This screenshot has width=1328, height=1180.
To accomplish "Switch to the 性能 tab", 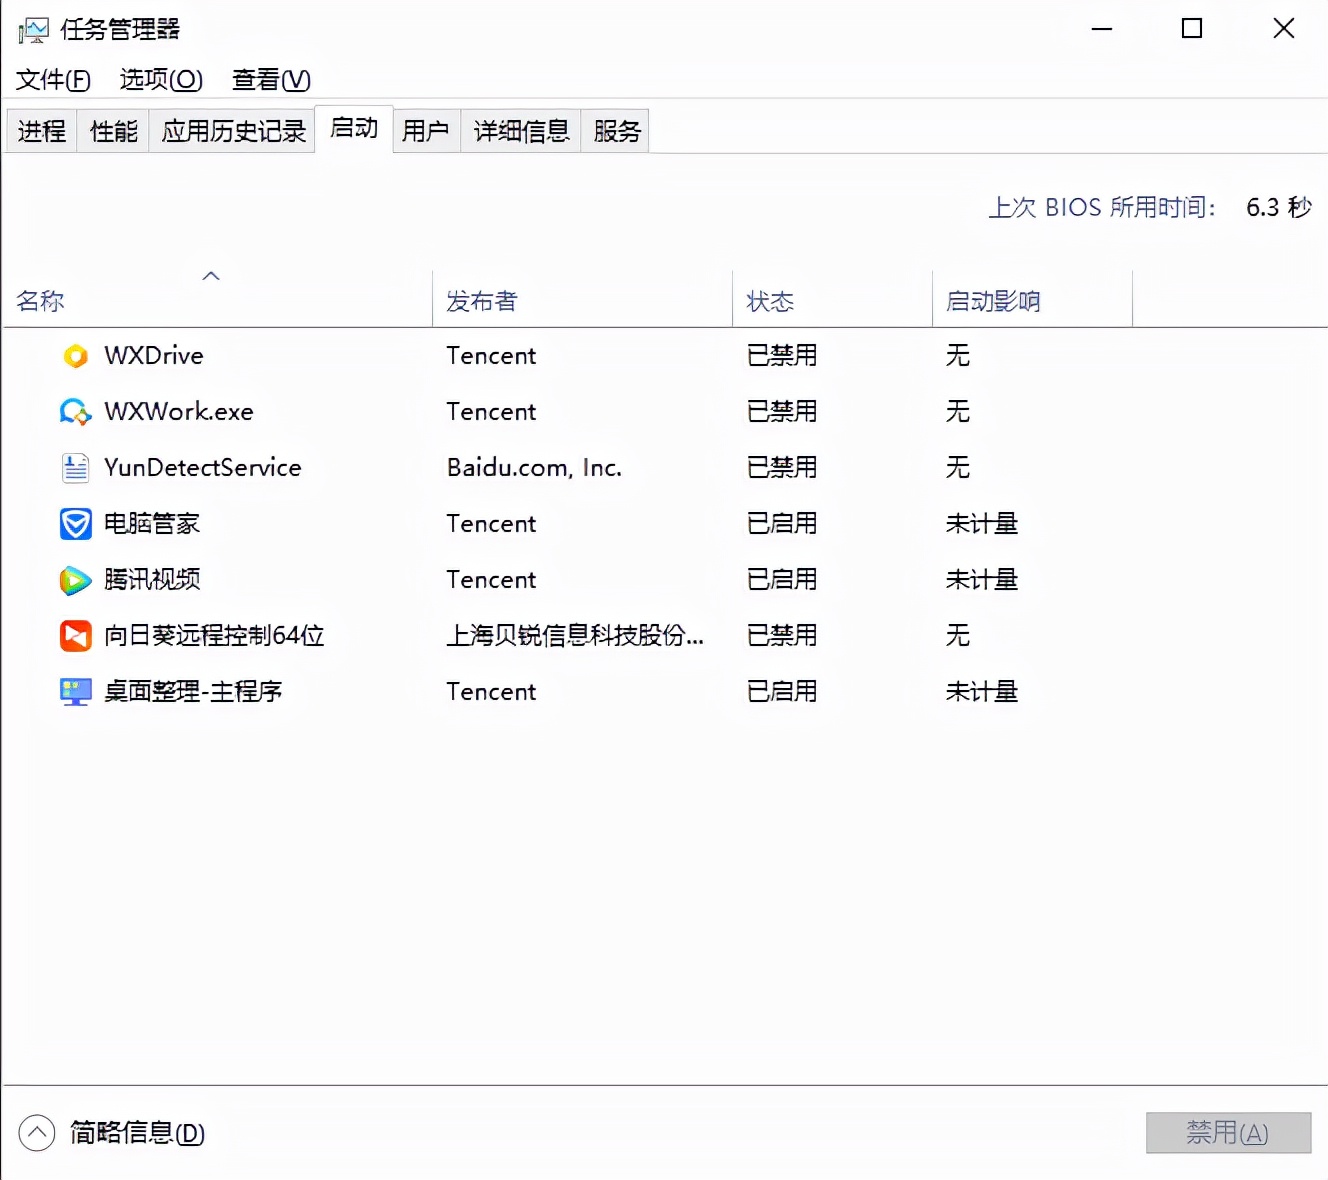I will tap(111, 130).
